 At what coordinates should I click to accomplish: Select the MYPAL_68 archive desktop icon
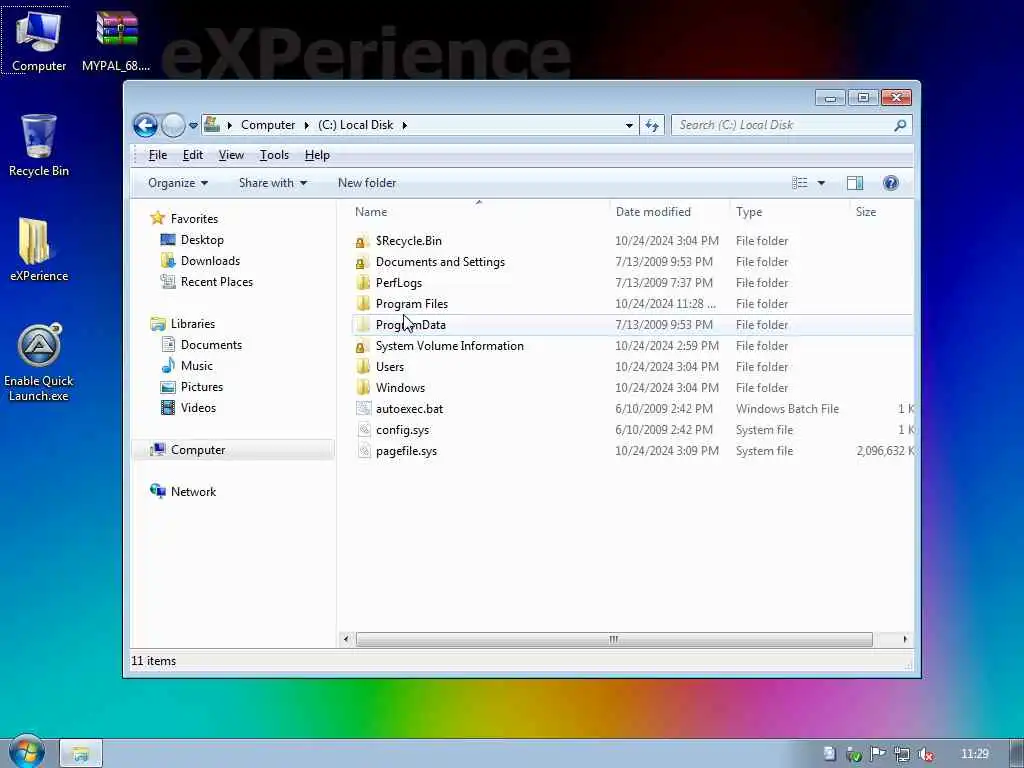click(116, 40)
